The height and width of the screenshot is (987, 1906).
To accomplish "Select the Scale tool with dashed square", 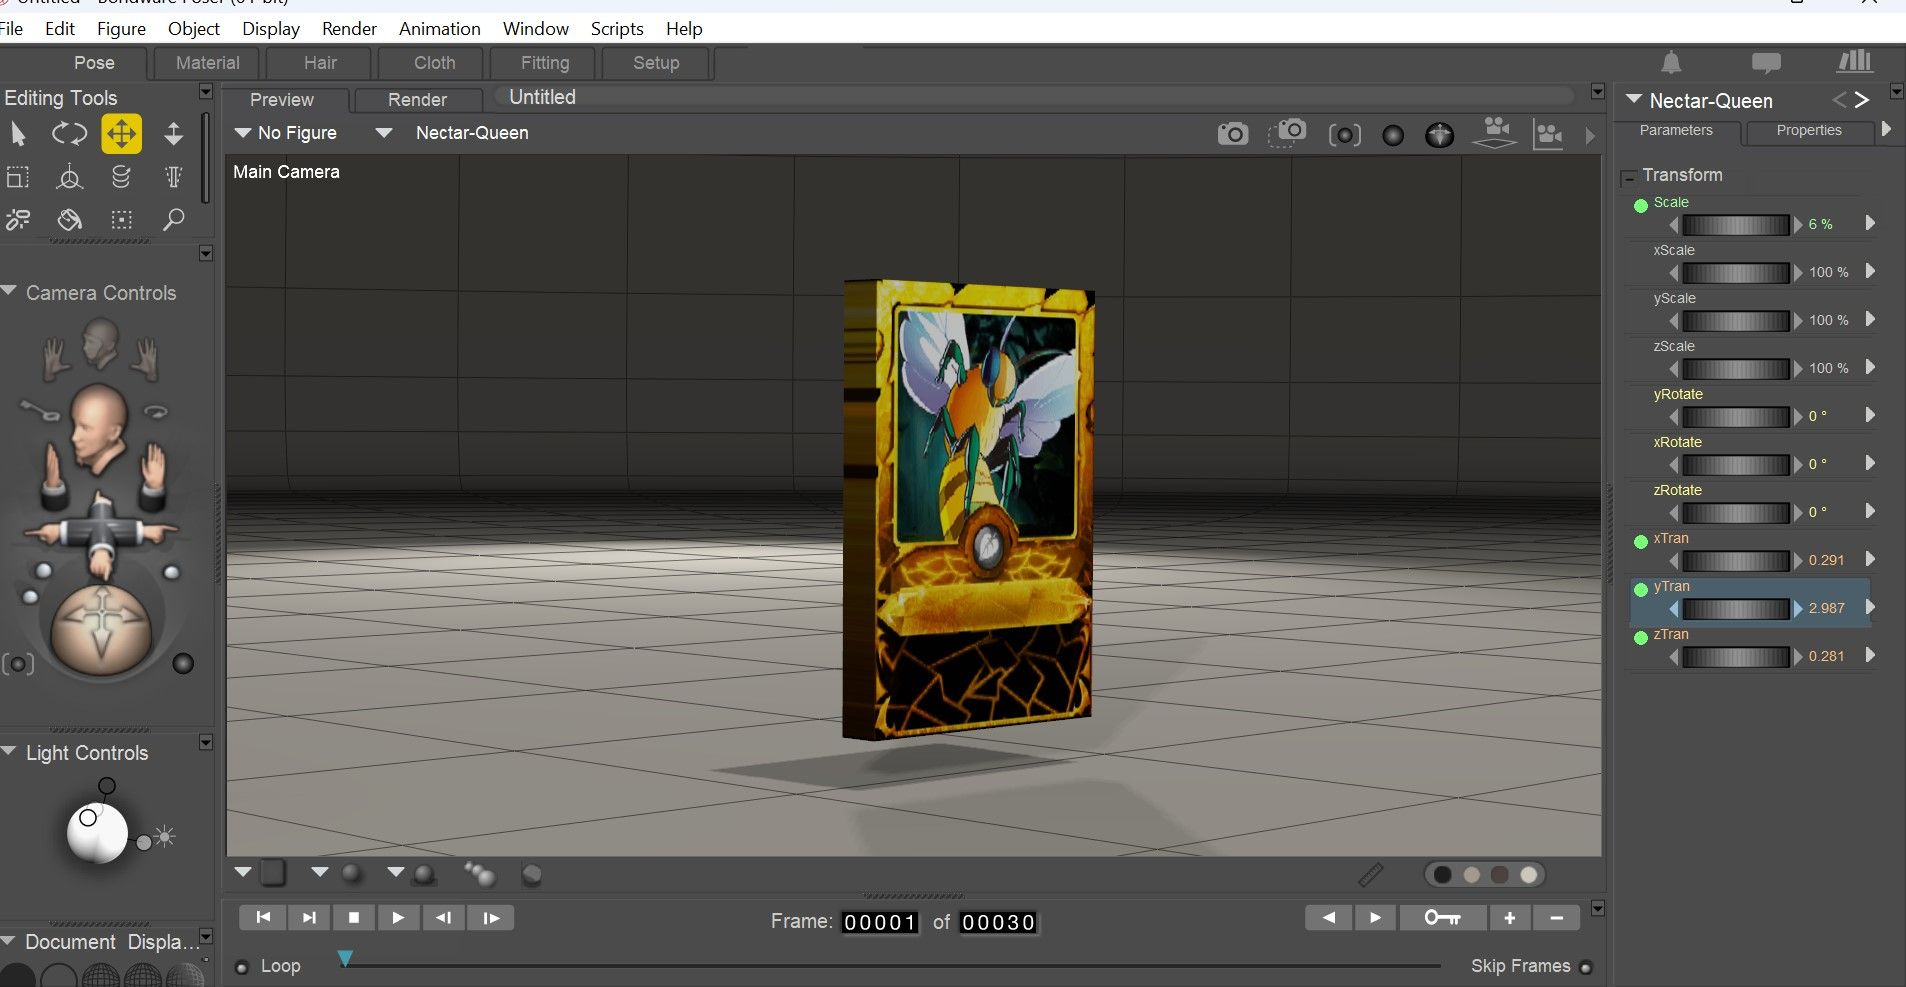I will (18, 177).
